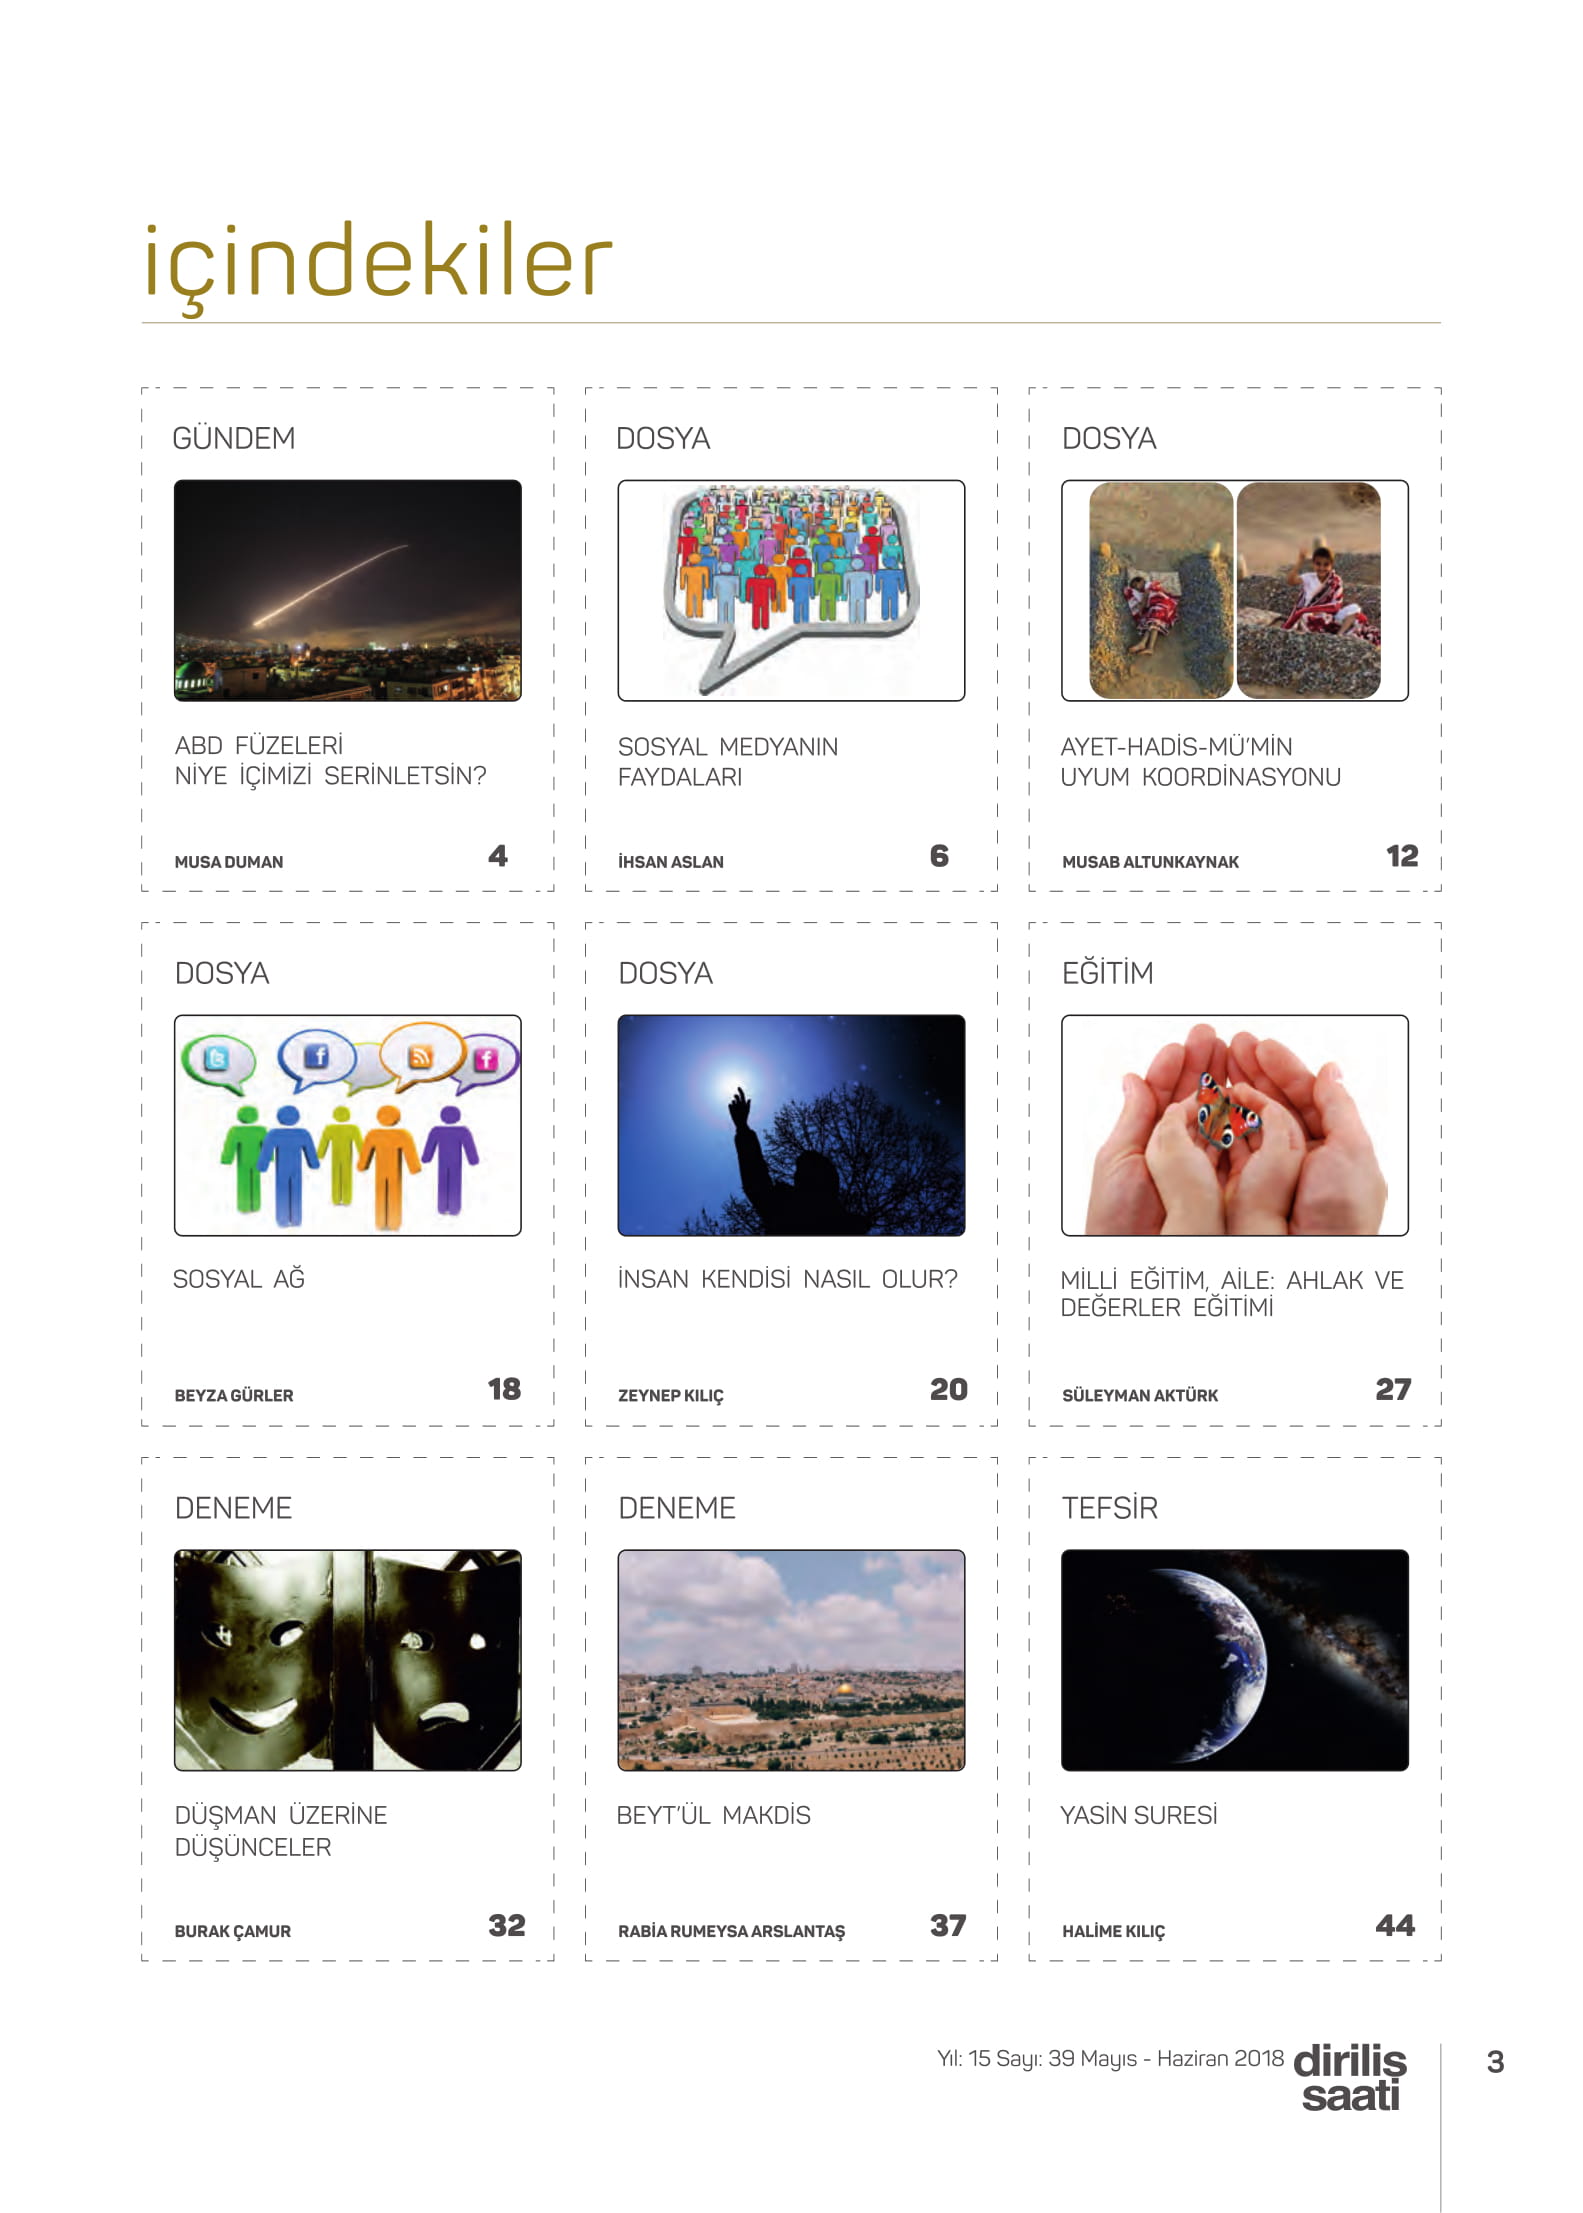The image size is (1583, 2213).
Task: Click the YASİN SURESİ title
Action: click(1139, 1815)
